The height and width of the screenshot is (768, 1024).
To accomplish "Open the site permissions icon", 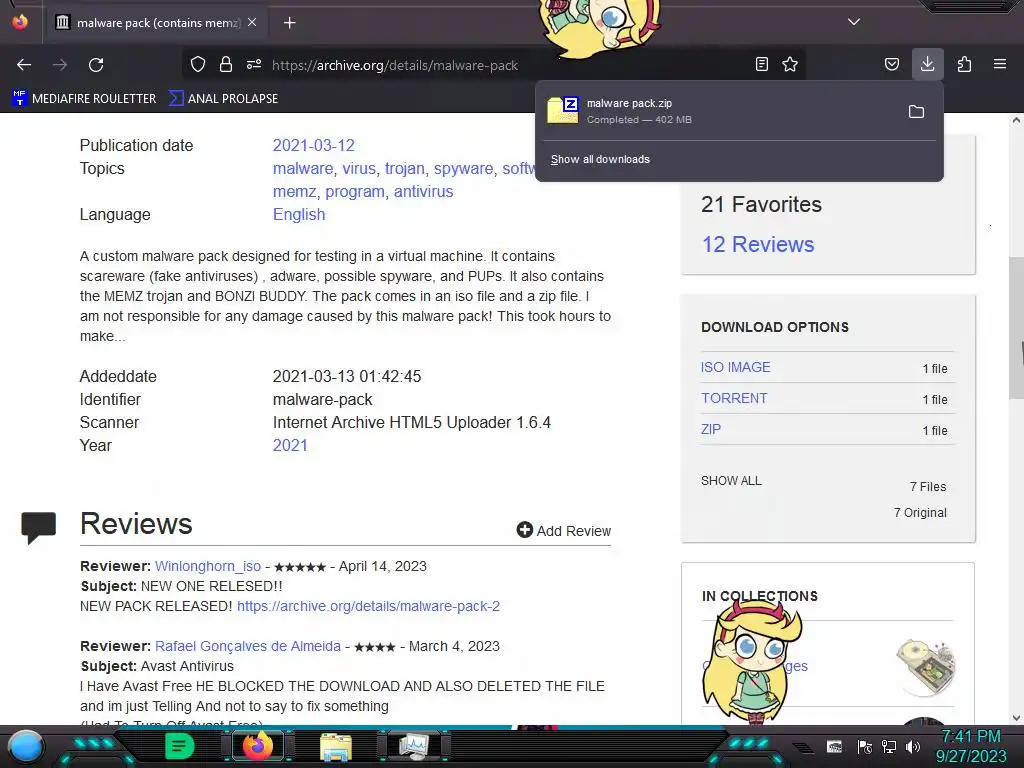I will tap(254, 64).
